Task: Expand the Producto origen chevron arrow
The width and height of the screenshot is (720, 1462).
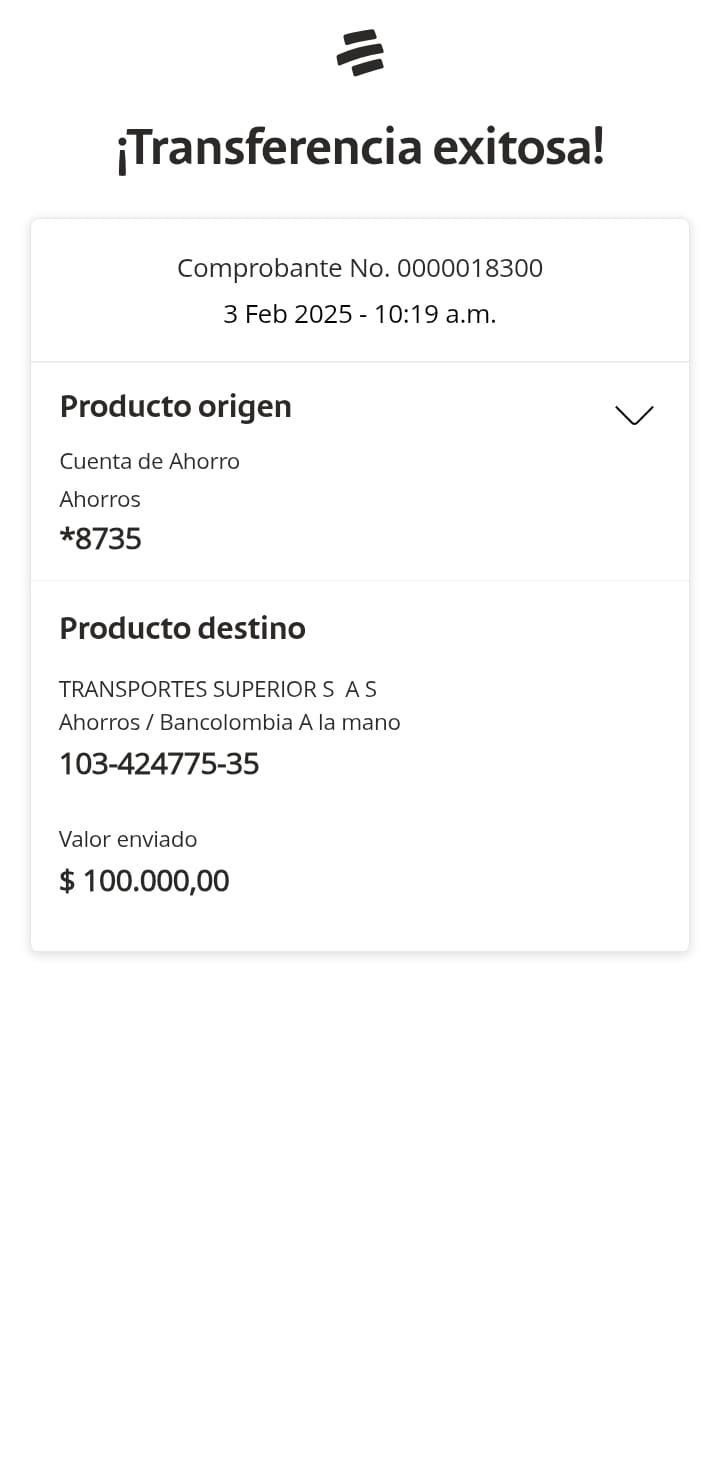Action: pyautogui.click(x=634, y=415)
